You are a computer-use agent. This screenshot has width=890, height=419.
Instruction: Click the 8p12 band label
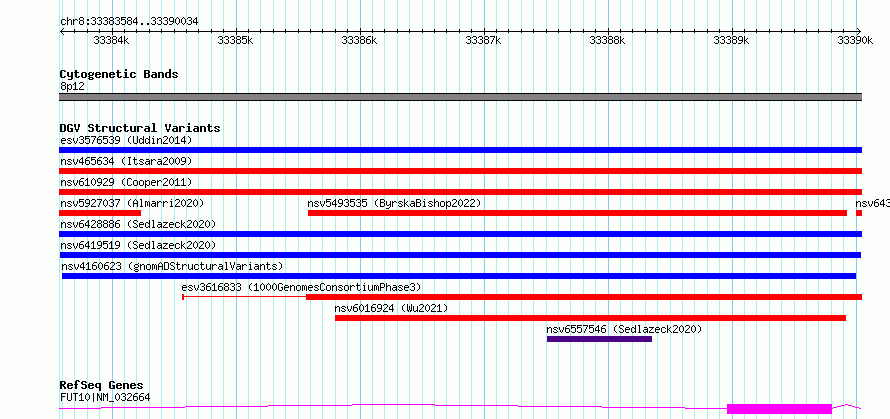click(72, 86)
